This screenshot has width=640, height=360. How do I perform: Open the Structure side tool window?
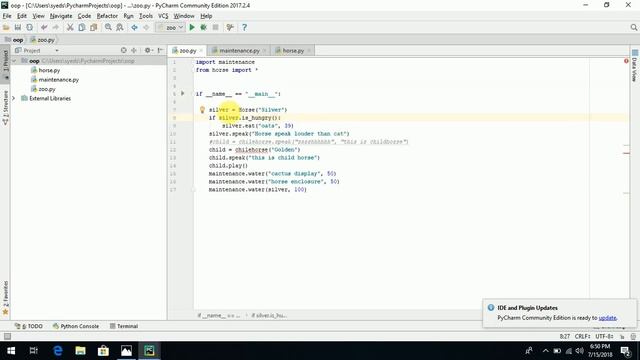tap(5, 108)
